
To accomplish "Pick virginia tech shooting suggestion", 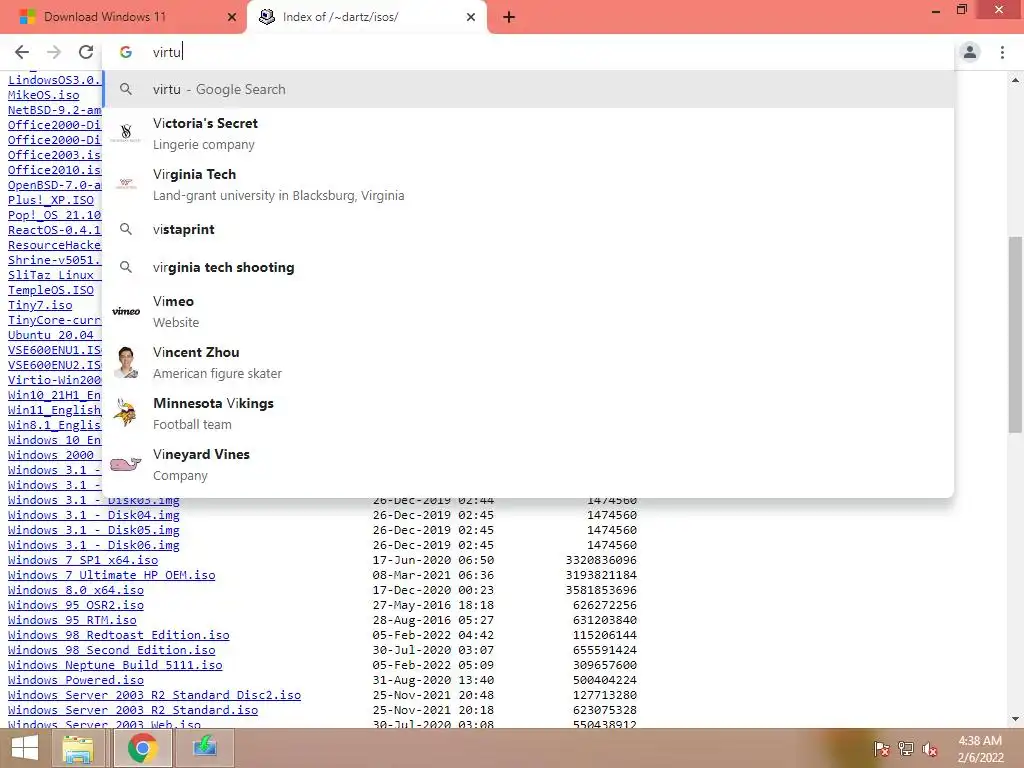I will pyautogui.click(x=528, y=267).
